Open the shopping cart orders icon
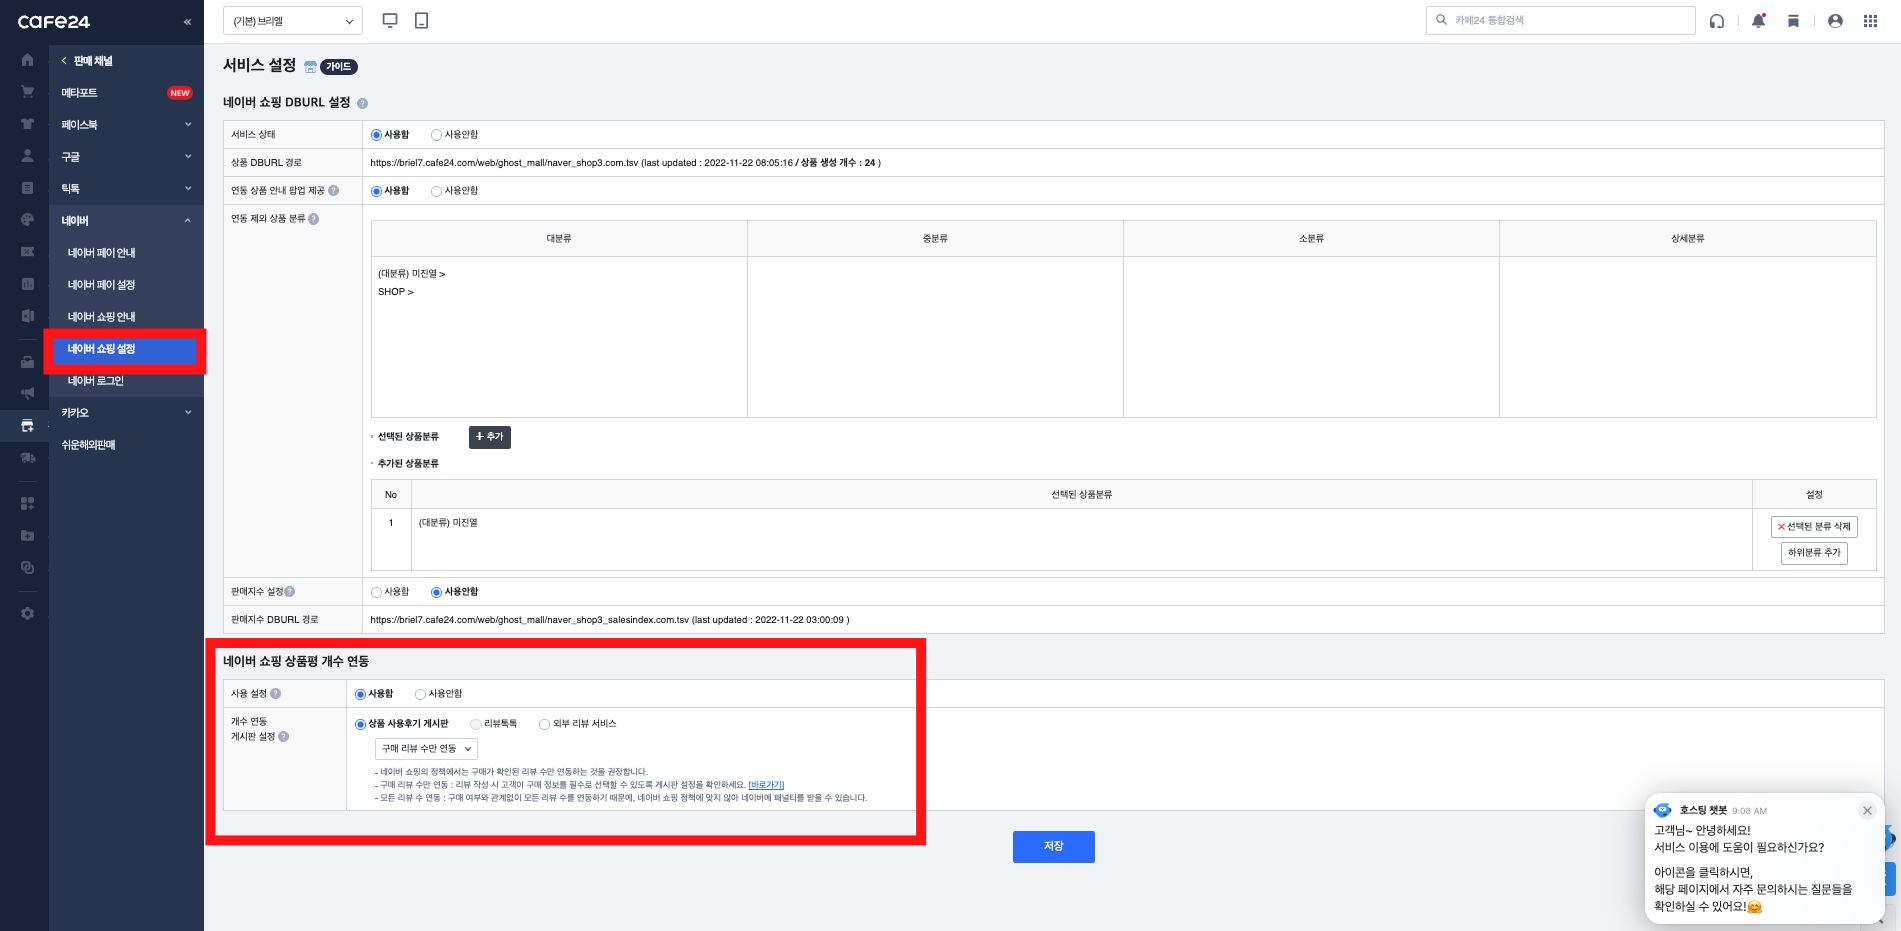Screen dimensions: 1901x931 27,92
